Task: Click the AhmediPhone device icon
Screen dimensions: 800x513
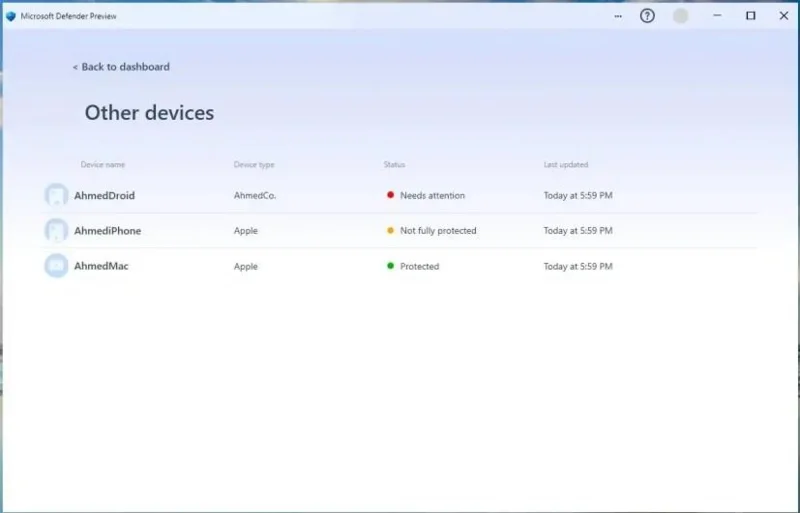Action: [x=56, y=230]
